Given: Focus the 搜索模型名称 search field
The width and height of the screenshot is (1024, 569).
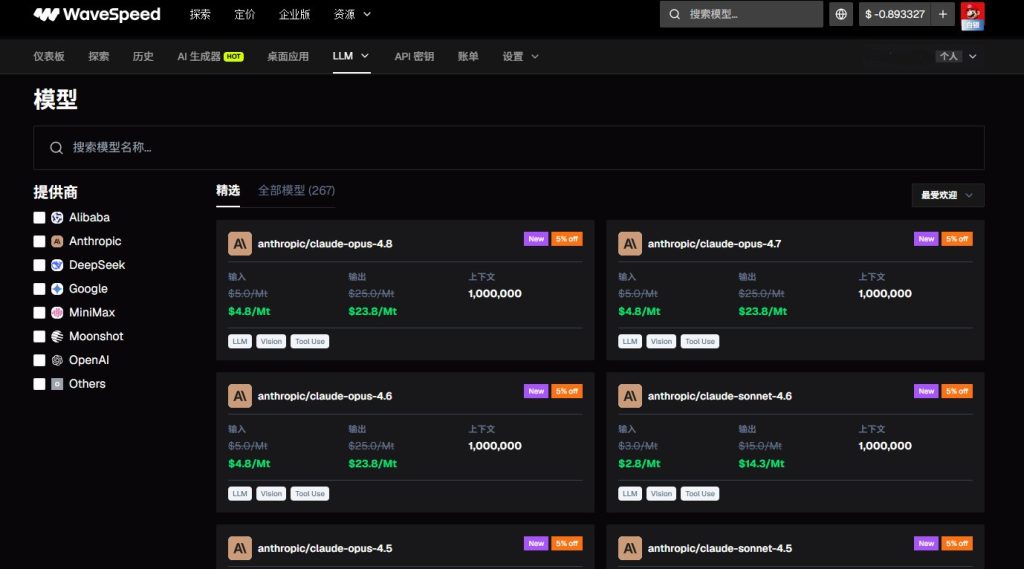Looking at the screenshot, I should (509, 148).
